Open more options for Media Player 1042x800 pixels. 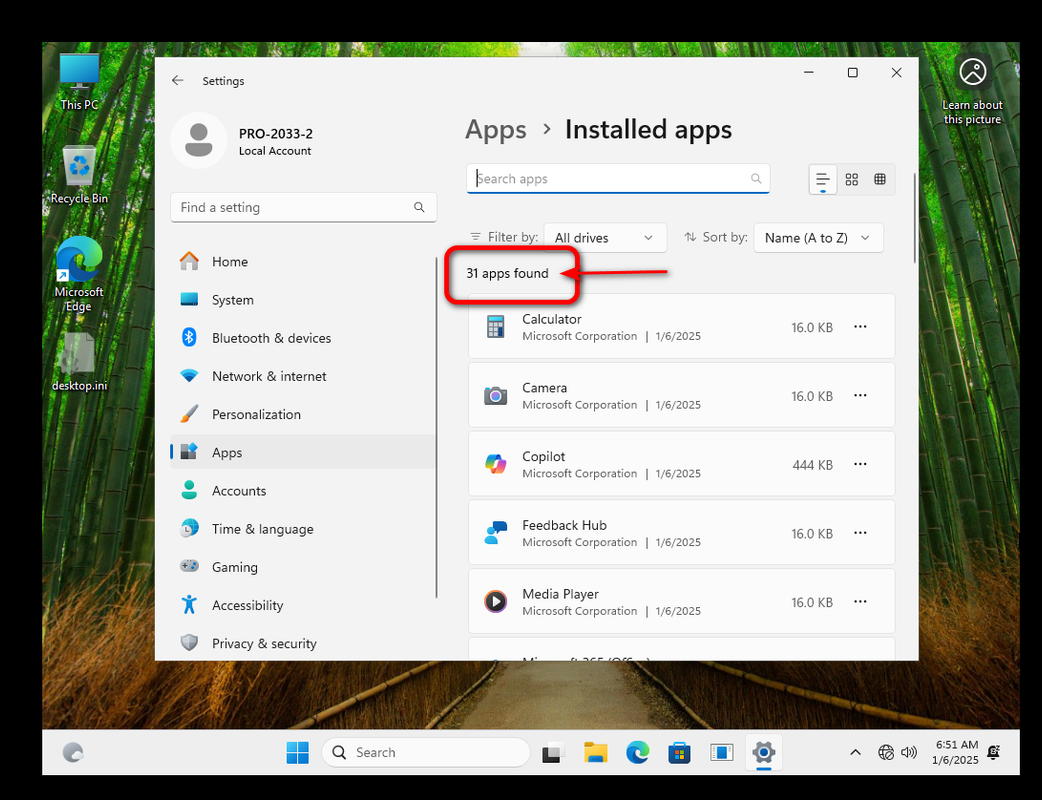(x=860, y=602)
